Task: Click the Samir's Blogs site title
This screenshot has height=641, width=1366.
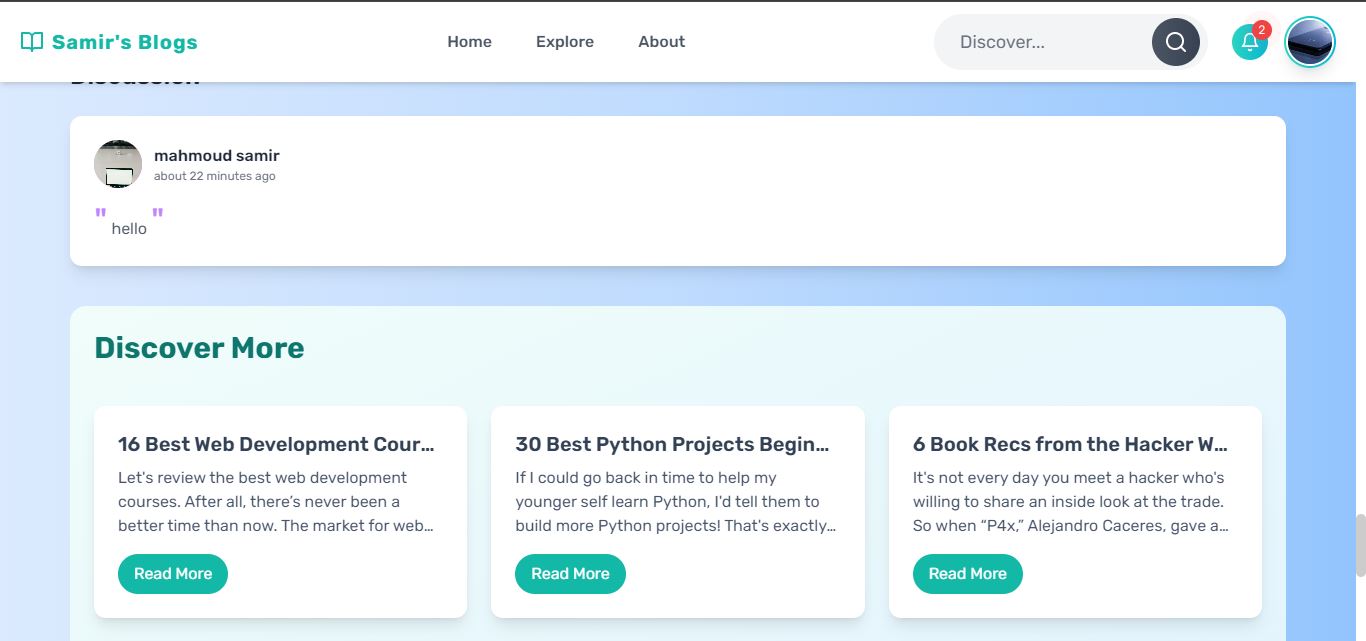Action: tap(124, 42)
